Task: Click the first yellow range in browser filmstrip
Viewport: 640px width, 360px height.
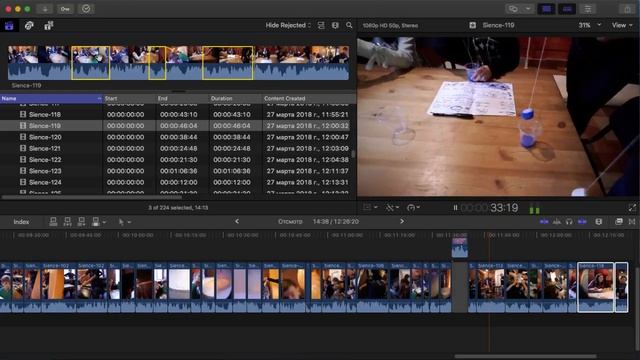Action: pyautogui.click(x=90, y=62)
